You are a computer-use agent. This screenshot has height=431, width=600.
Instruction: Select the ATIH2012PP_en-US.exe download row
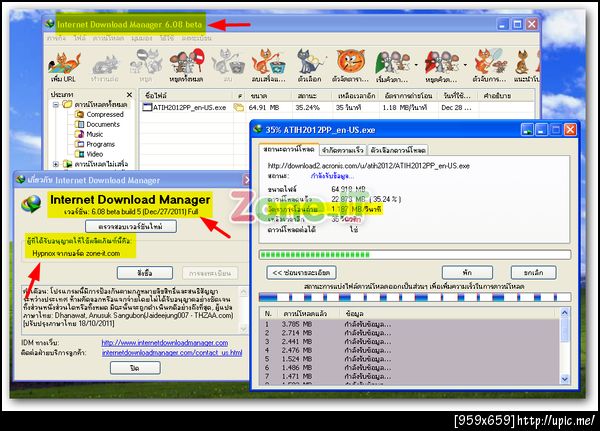click(337, 108)
